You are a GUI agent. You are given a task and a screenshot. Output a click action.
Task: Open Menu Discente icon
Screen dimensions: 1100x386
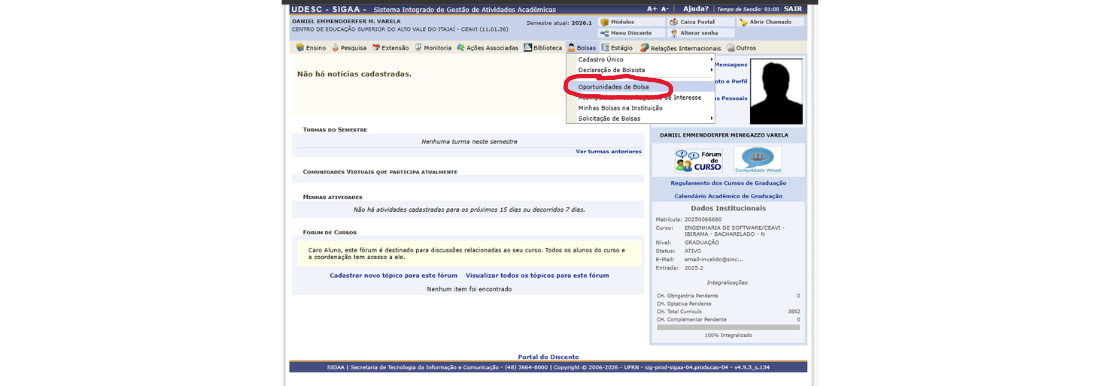tap(604, 33)
